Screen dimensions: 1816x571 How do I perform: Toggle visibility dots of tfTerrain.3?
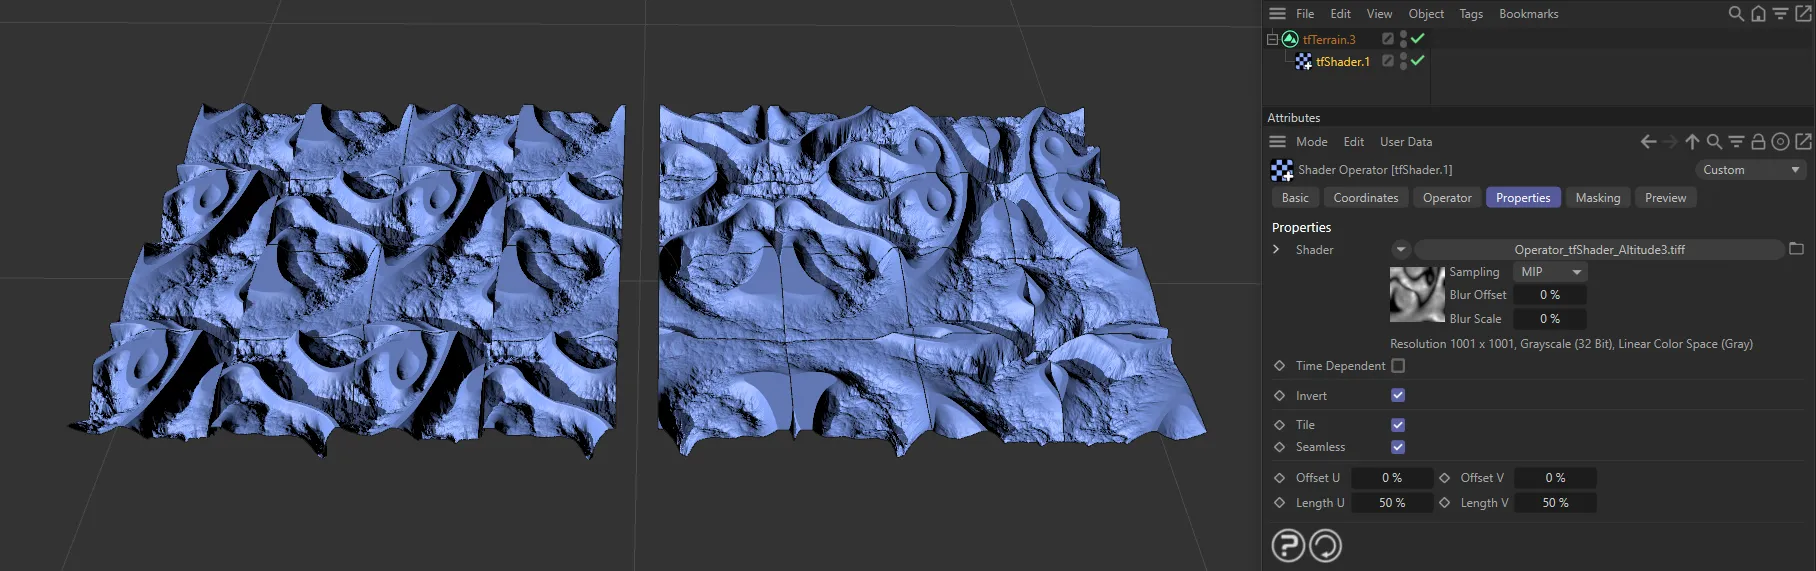tap(1403, 39)
